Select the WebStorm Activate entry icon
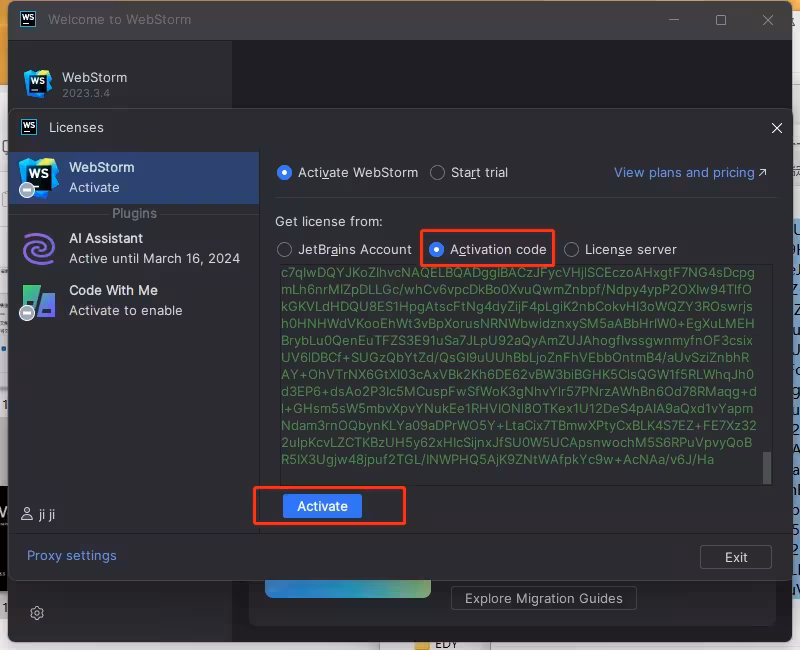This screenshot has height=650, width=800. point(37,178)
